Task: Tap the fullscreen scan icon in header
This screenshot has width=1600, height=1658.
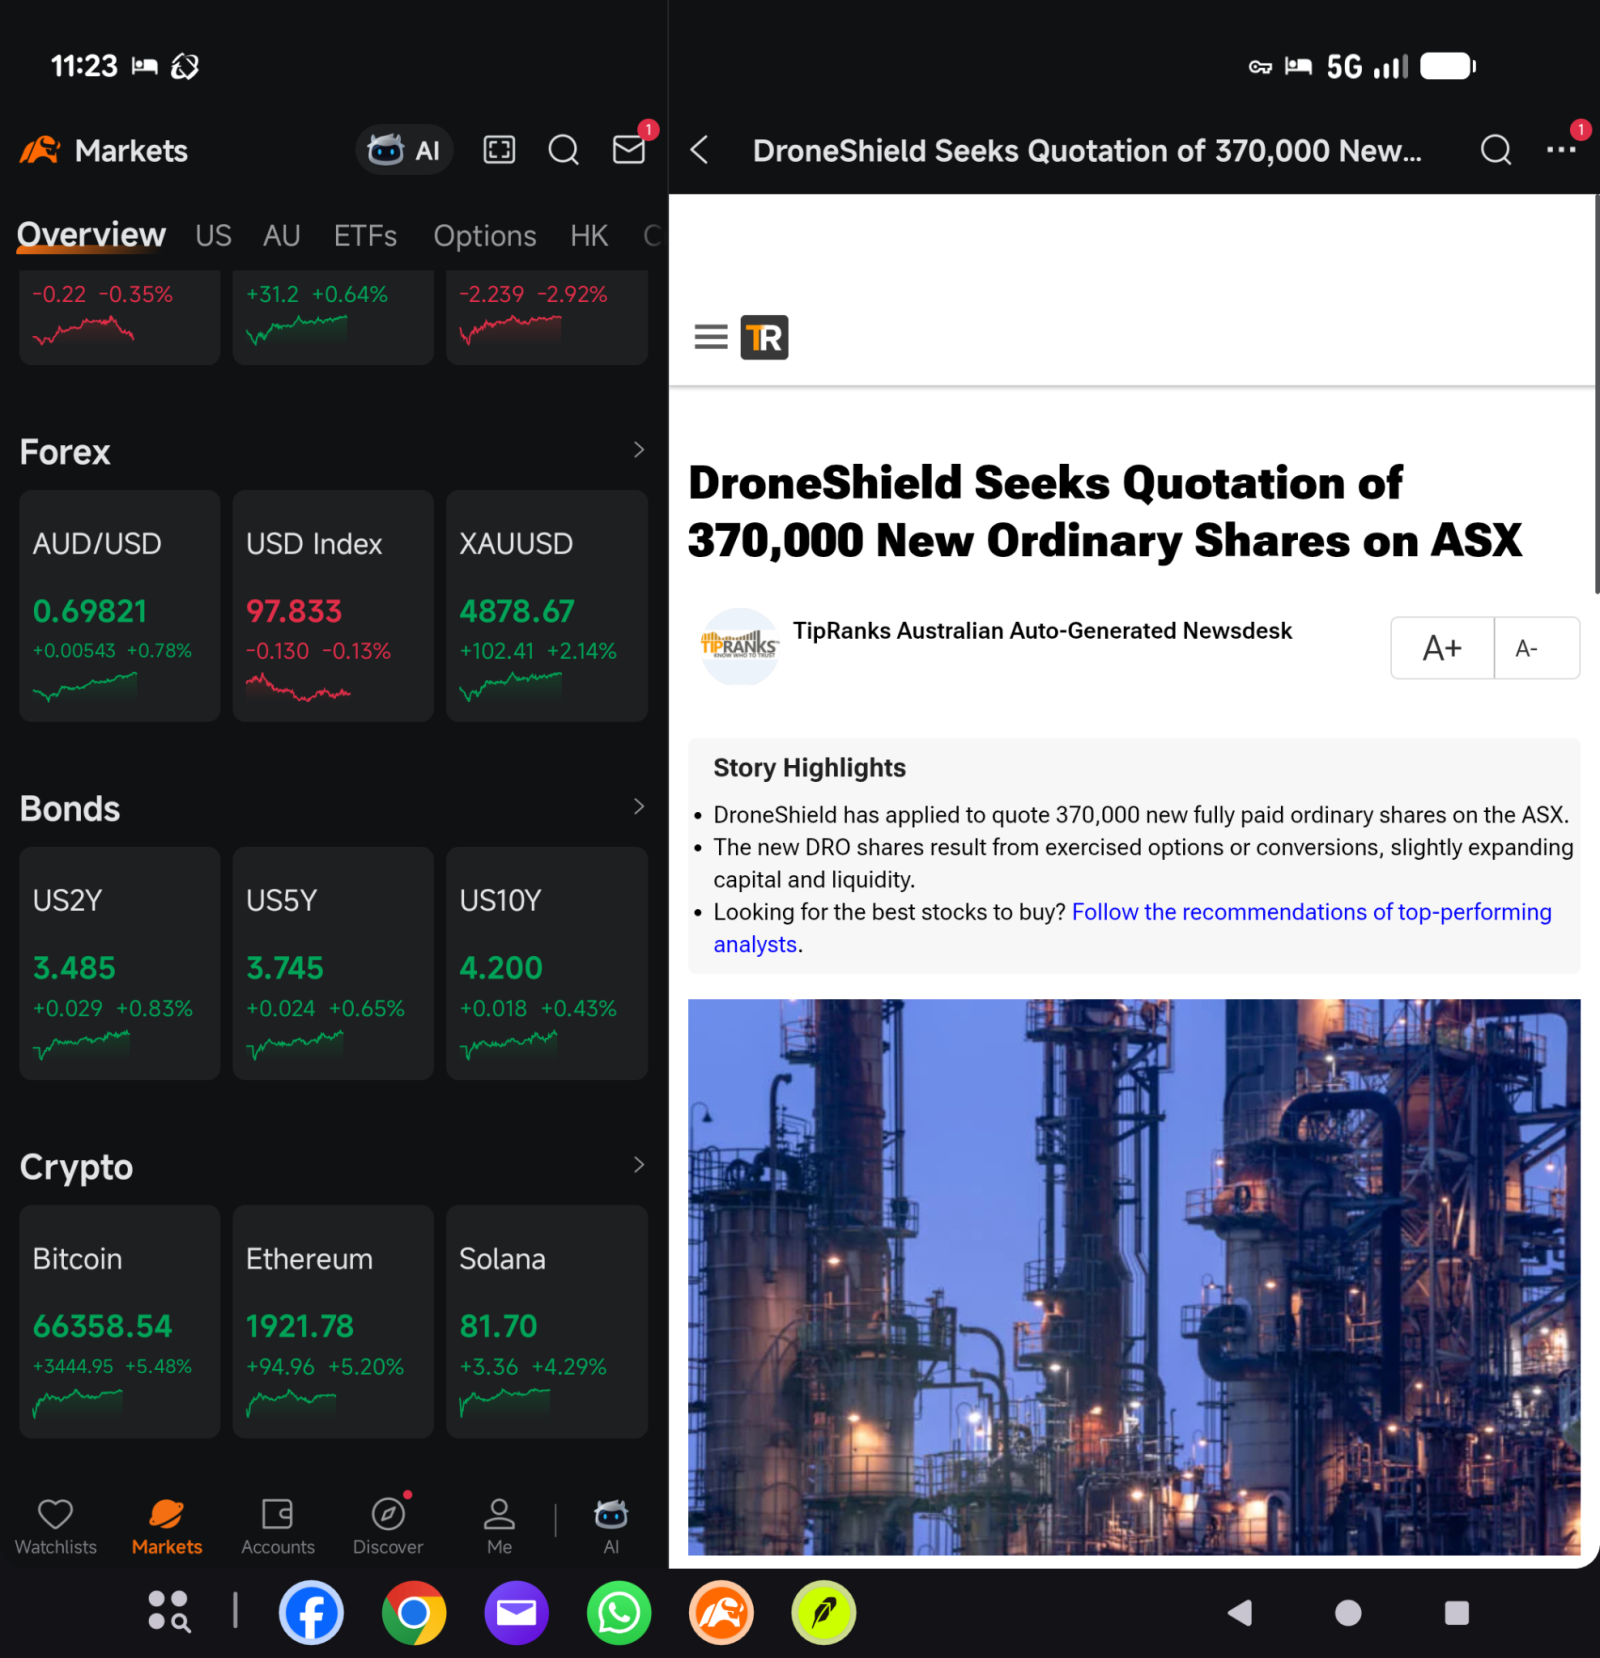Action: pyautogui.click(x=499, y=150)
